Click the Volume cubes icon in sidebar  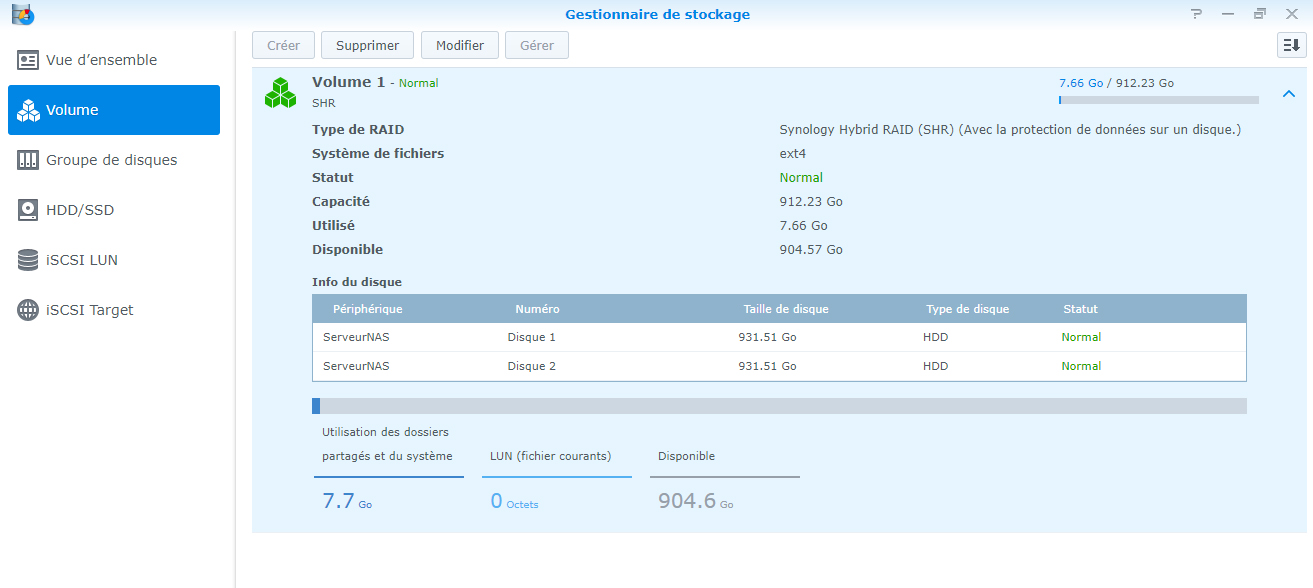[28, 110]
